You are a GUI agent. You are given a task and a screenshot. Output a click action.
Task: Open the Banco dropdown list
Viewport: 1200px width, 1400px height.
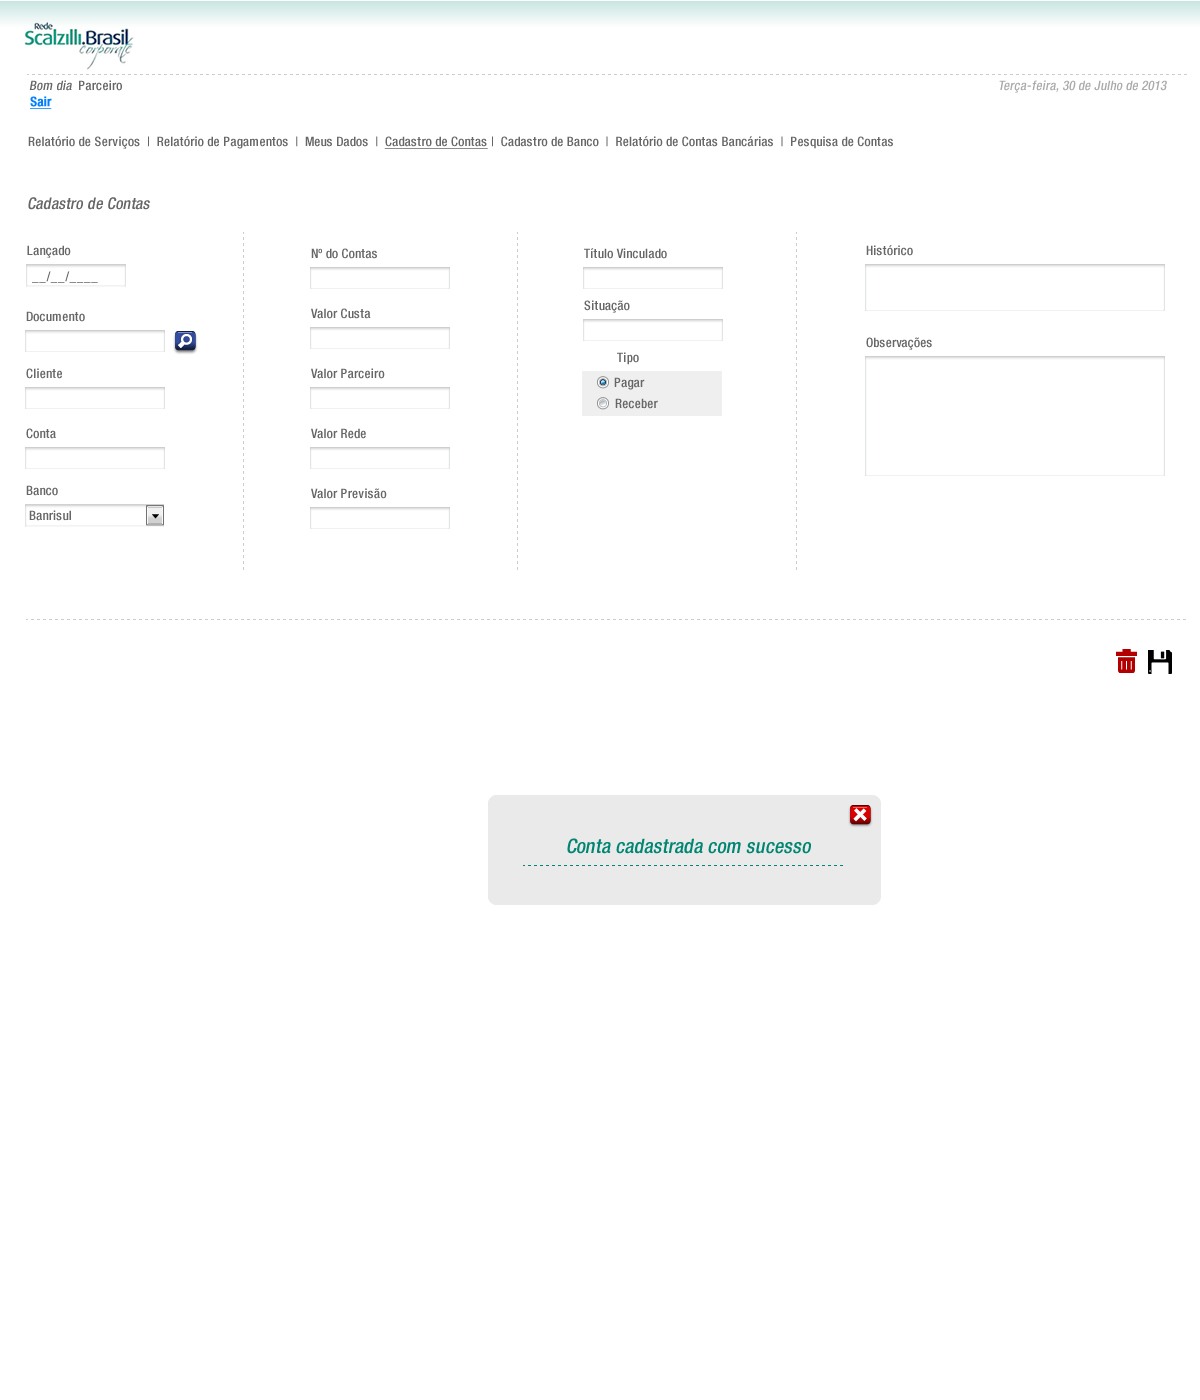[x=155, y=516]
